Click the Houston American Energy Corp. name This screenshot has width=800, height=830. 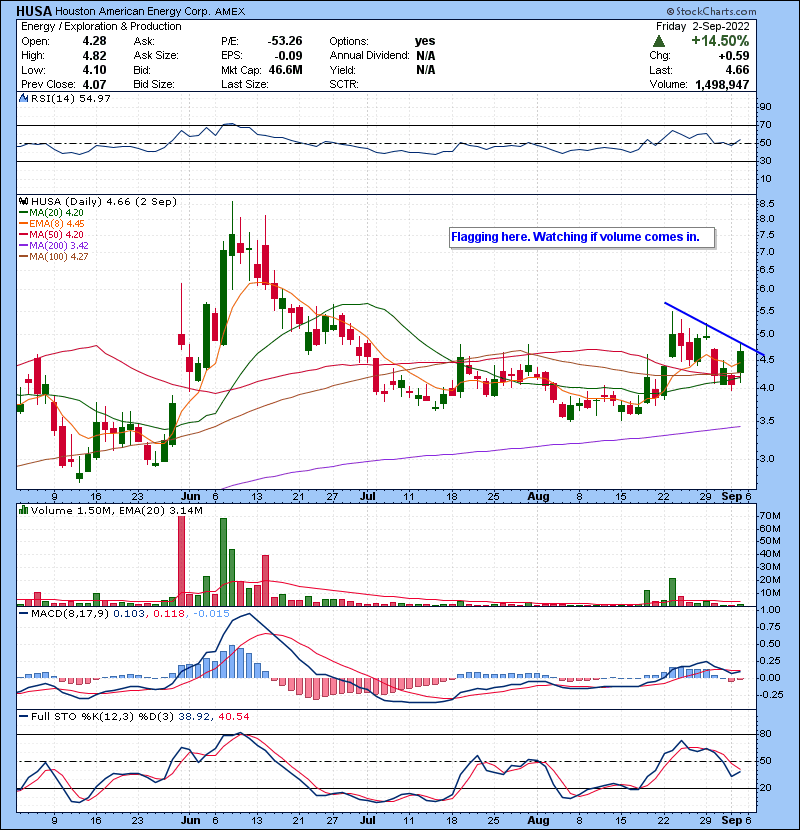click(x=132, y=11)
